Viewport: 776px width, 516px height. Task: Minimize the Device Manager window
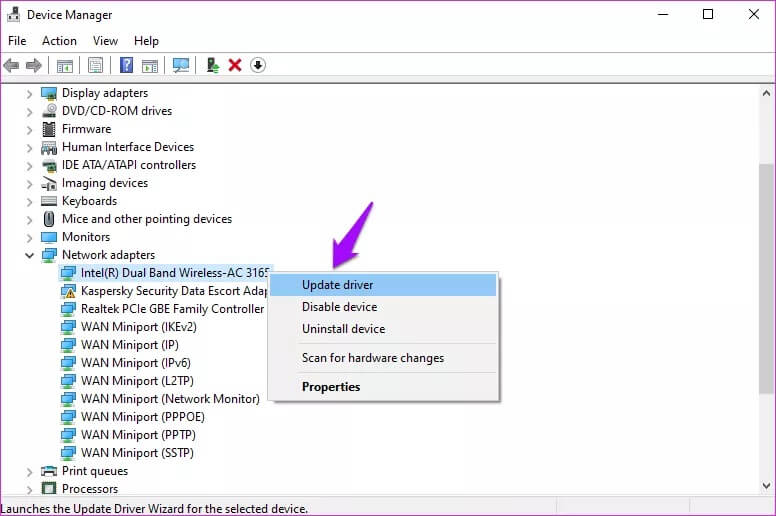pyautogui.click(x=663, y=14)
